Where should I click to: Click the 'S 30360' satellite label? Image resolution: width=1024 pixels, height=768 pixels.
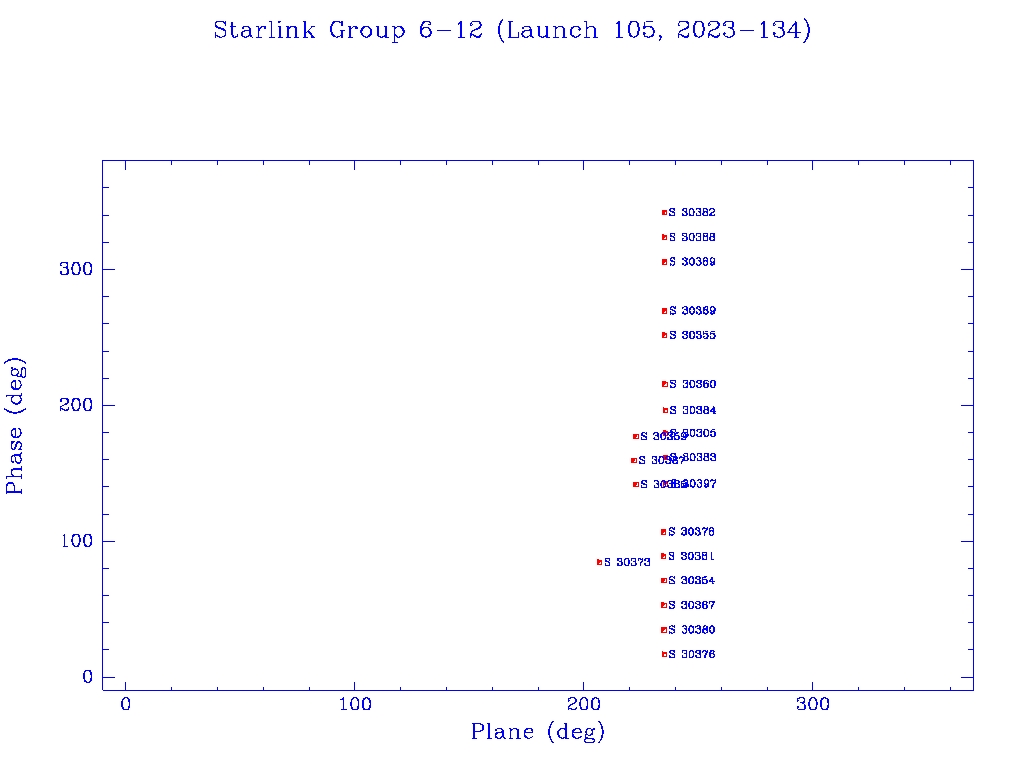[x=692, y=384]
